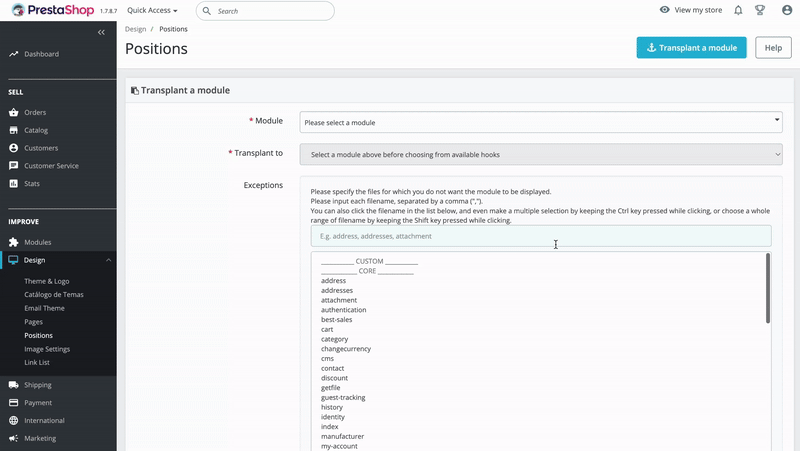
Task: Open Modules menu item
Action: [37, 242]
